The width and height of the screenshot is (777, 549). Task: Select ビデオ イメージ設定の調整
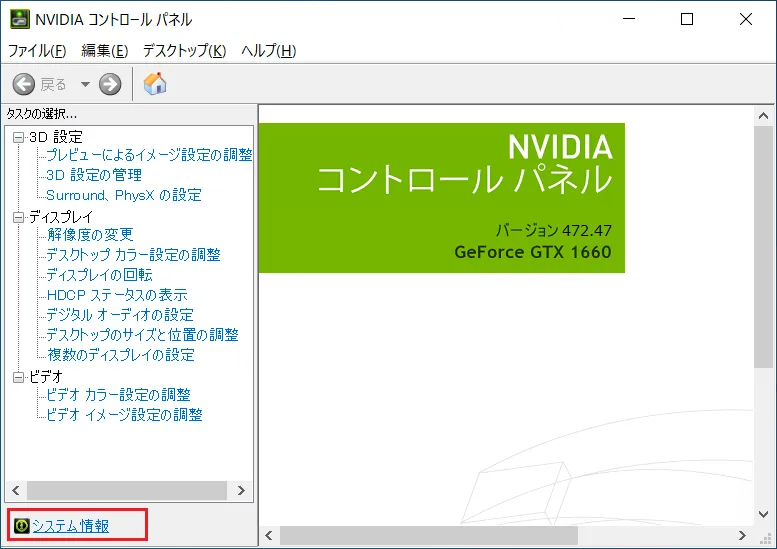click(x=124, y=415)
